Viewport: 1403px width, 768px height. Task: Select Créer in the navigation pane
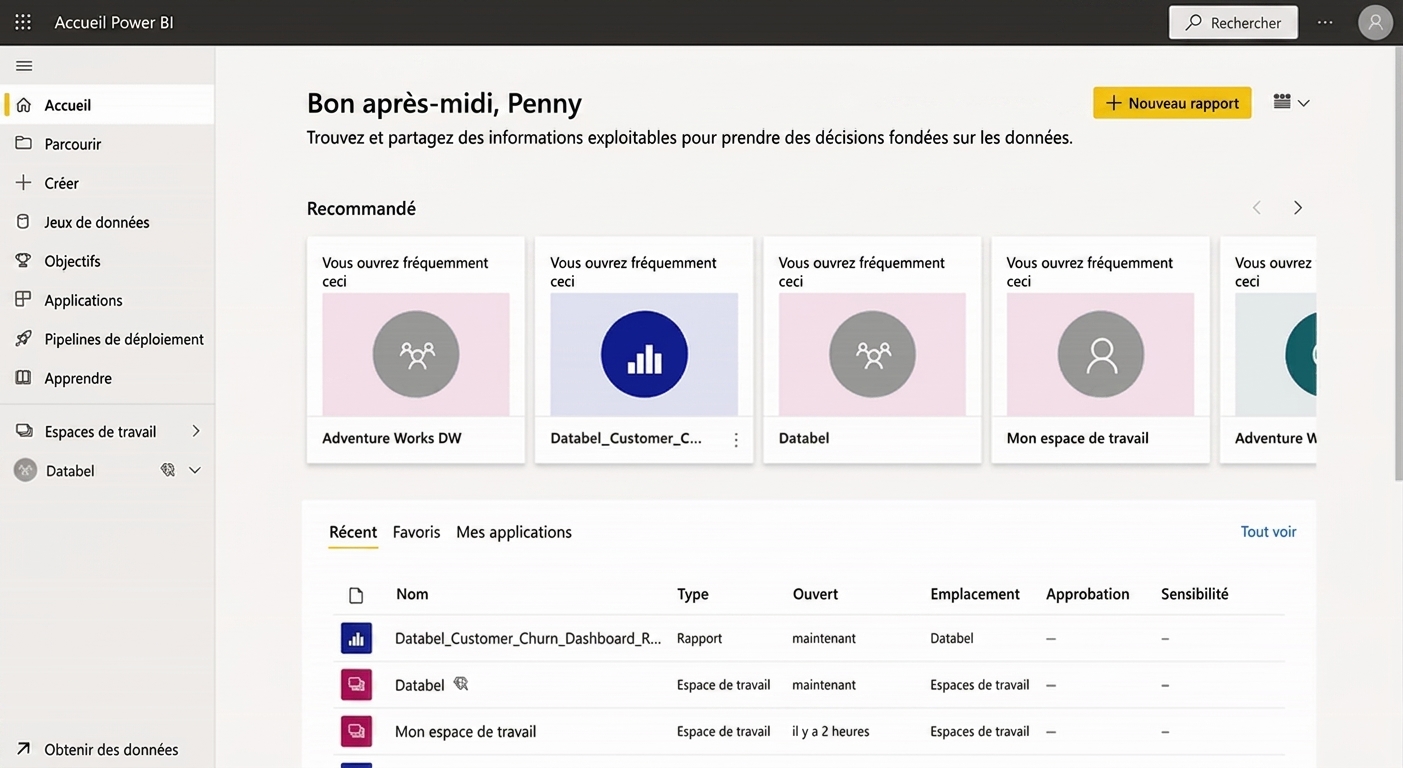(x=108, y=183)
